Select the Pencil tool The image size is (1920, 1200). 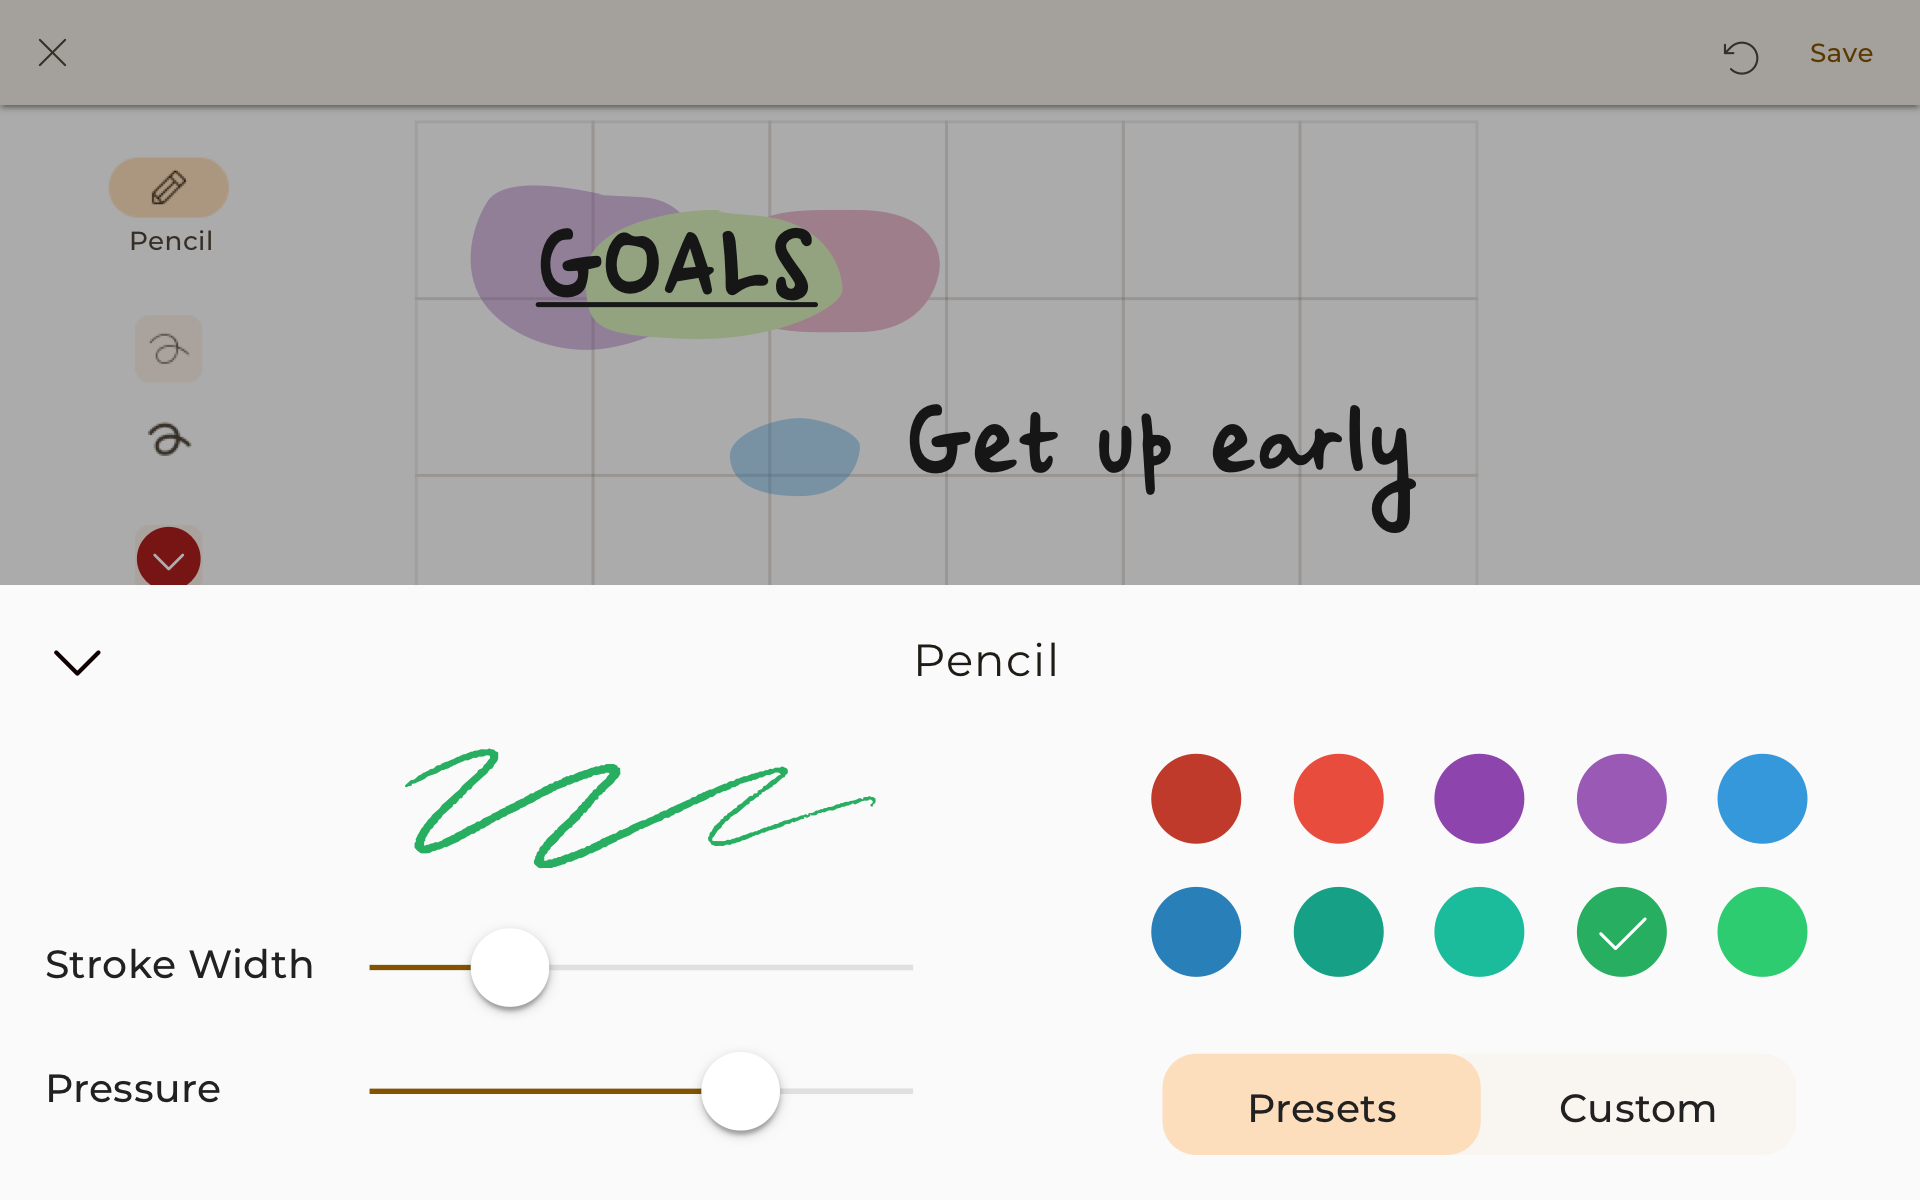click(x=168, y=187)
